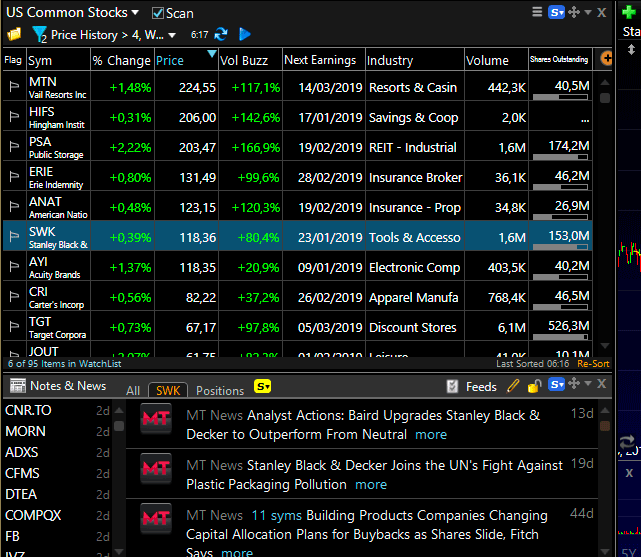Toggle the flag for SWK row
Image resolution: width=641 pixels, height=557 pixels.
(x=14, y=236)
